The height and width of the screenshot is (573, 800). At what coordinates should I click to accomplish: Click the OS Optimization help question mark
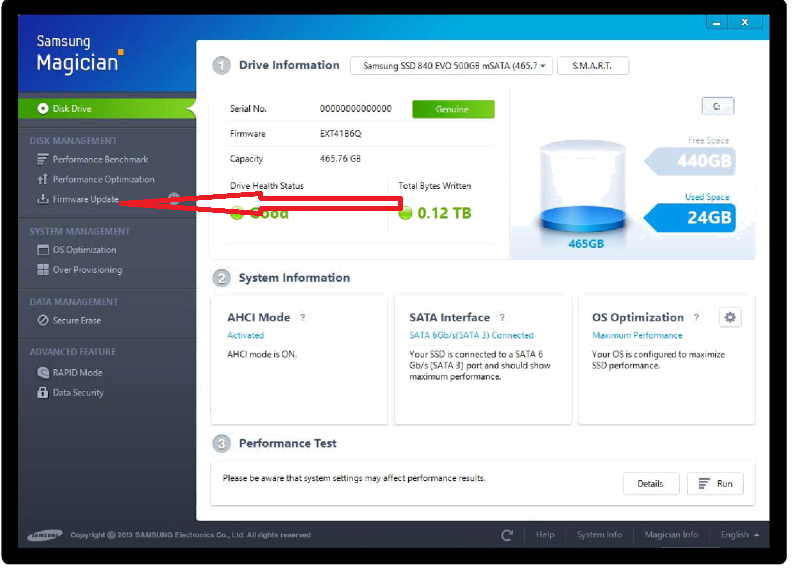point(696,317)
